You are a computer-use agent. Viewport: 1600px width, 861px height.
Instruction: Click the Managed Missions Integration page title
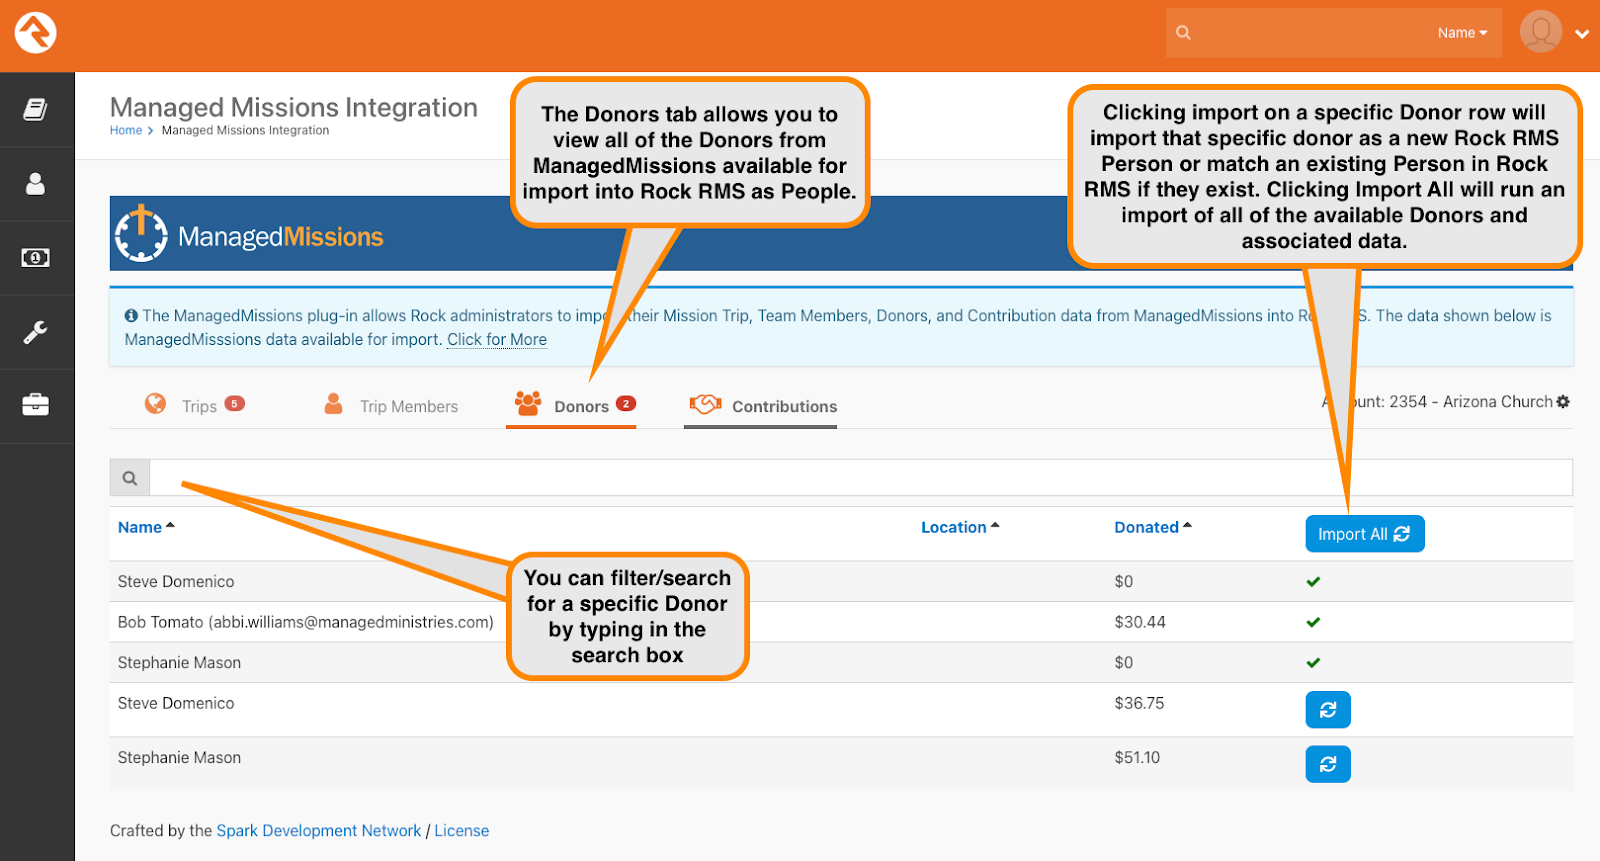294,107
